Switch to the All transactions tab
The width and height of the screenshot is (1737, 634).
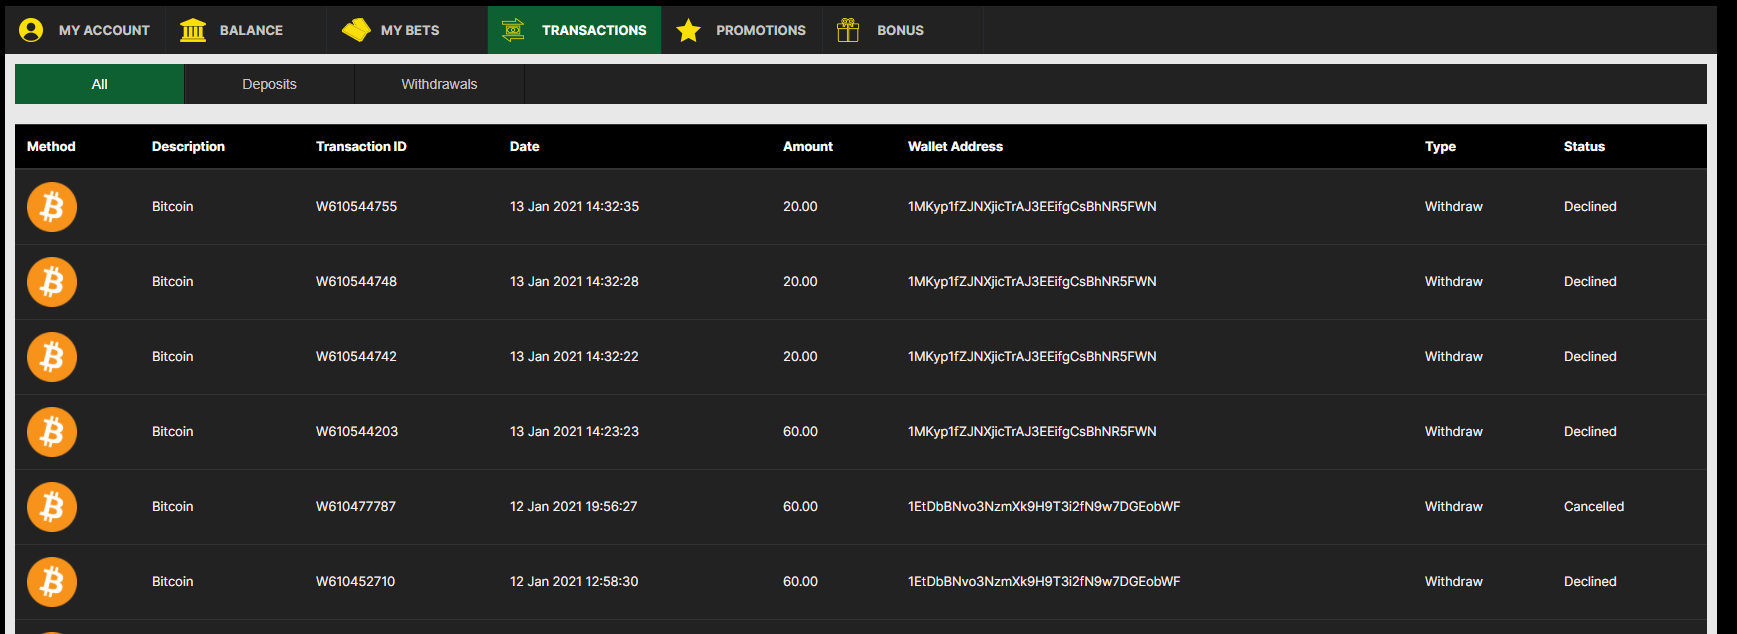[99, 84]
